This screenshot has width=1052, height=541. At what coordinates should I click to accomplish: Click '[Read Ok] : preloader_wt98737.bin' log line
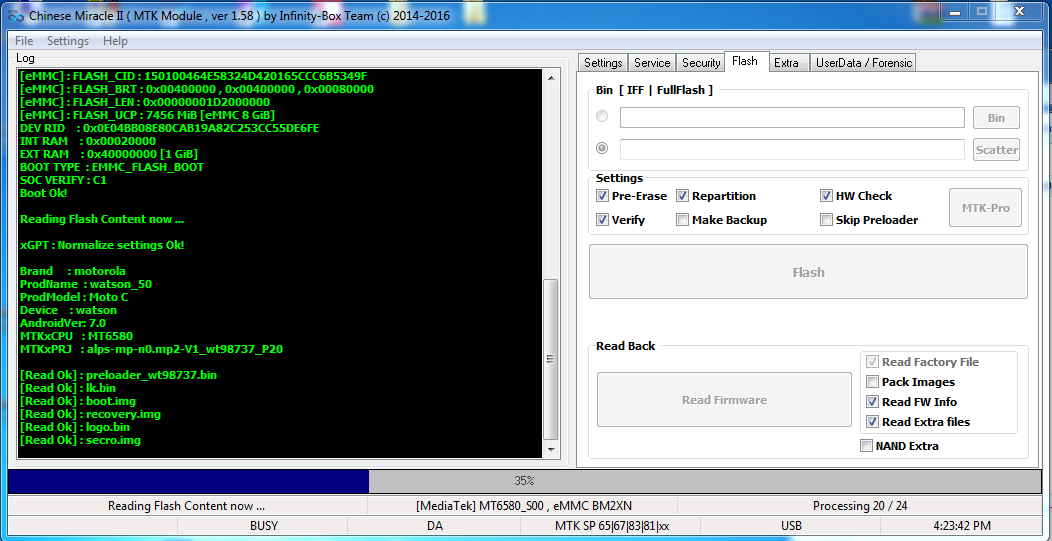pyautogui.click(x=119, y=375)
